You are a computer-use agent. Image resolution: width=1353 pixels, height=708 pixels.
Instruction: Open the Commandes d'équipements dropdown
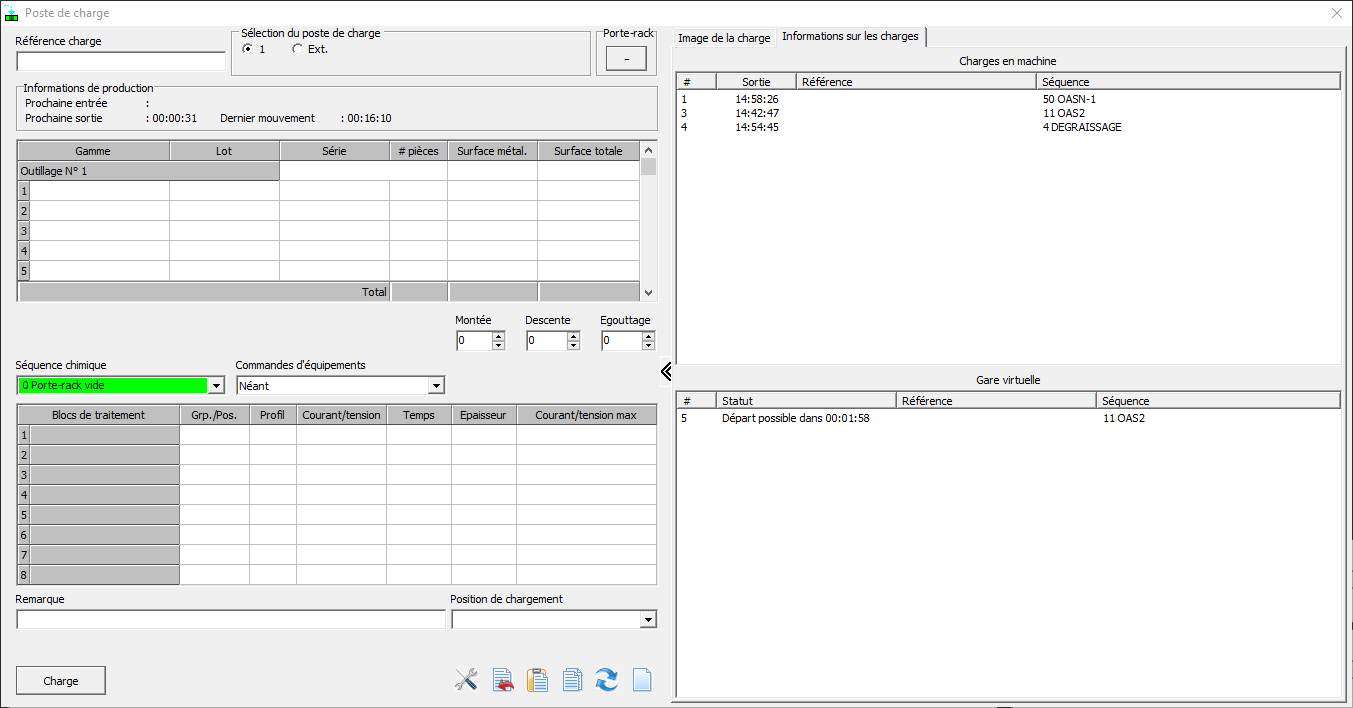pyautogui.click(x=435, y=386)
